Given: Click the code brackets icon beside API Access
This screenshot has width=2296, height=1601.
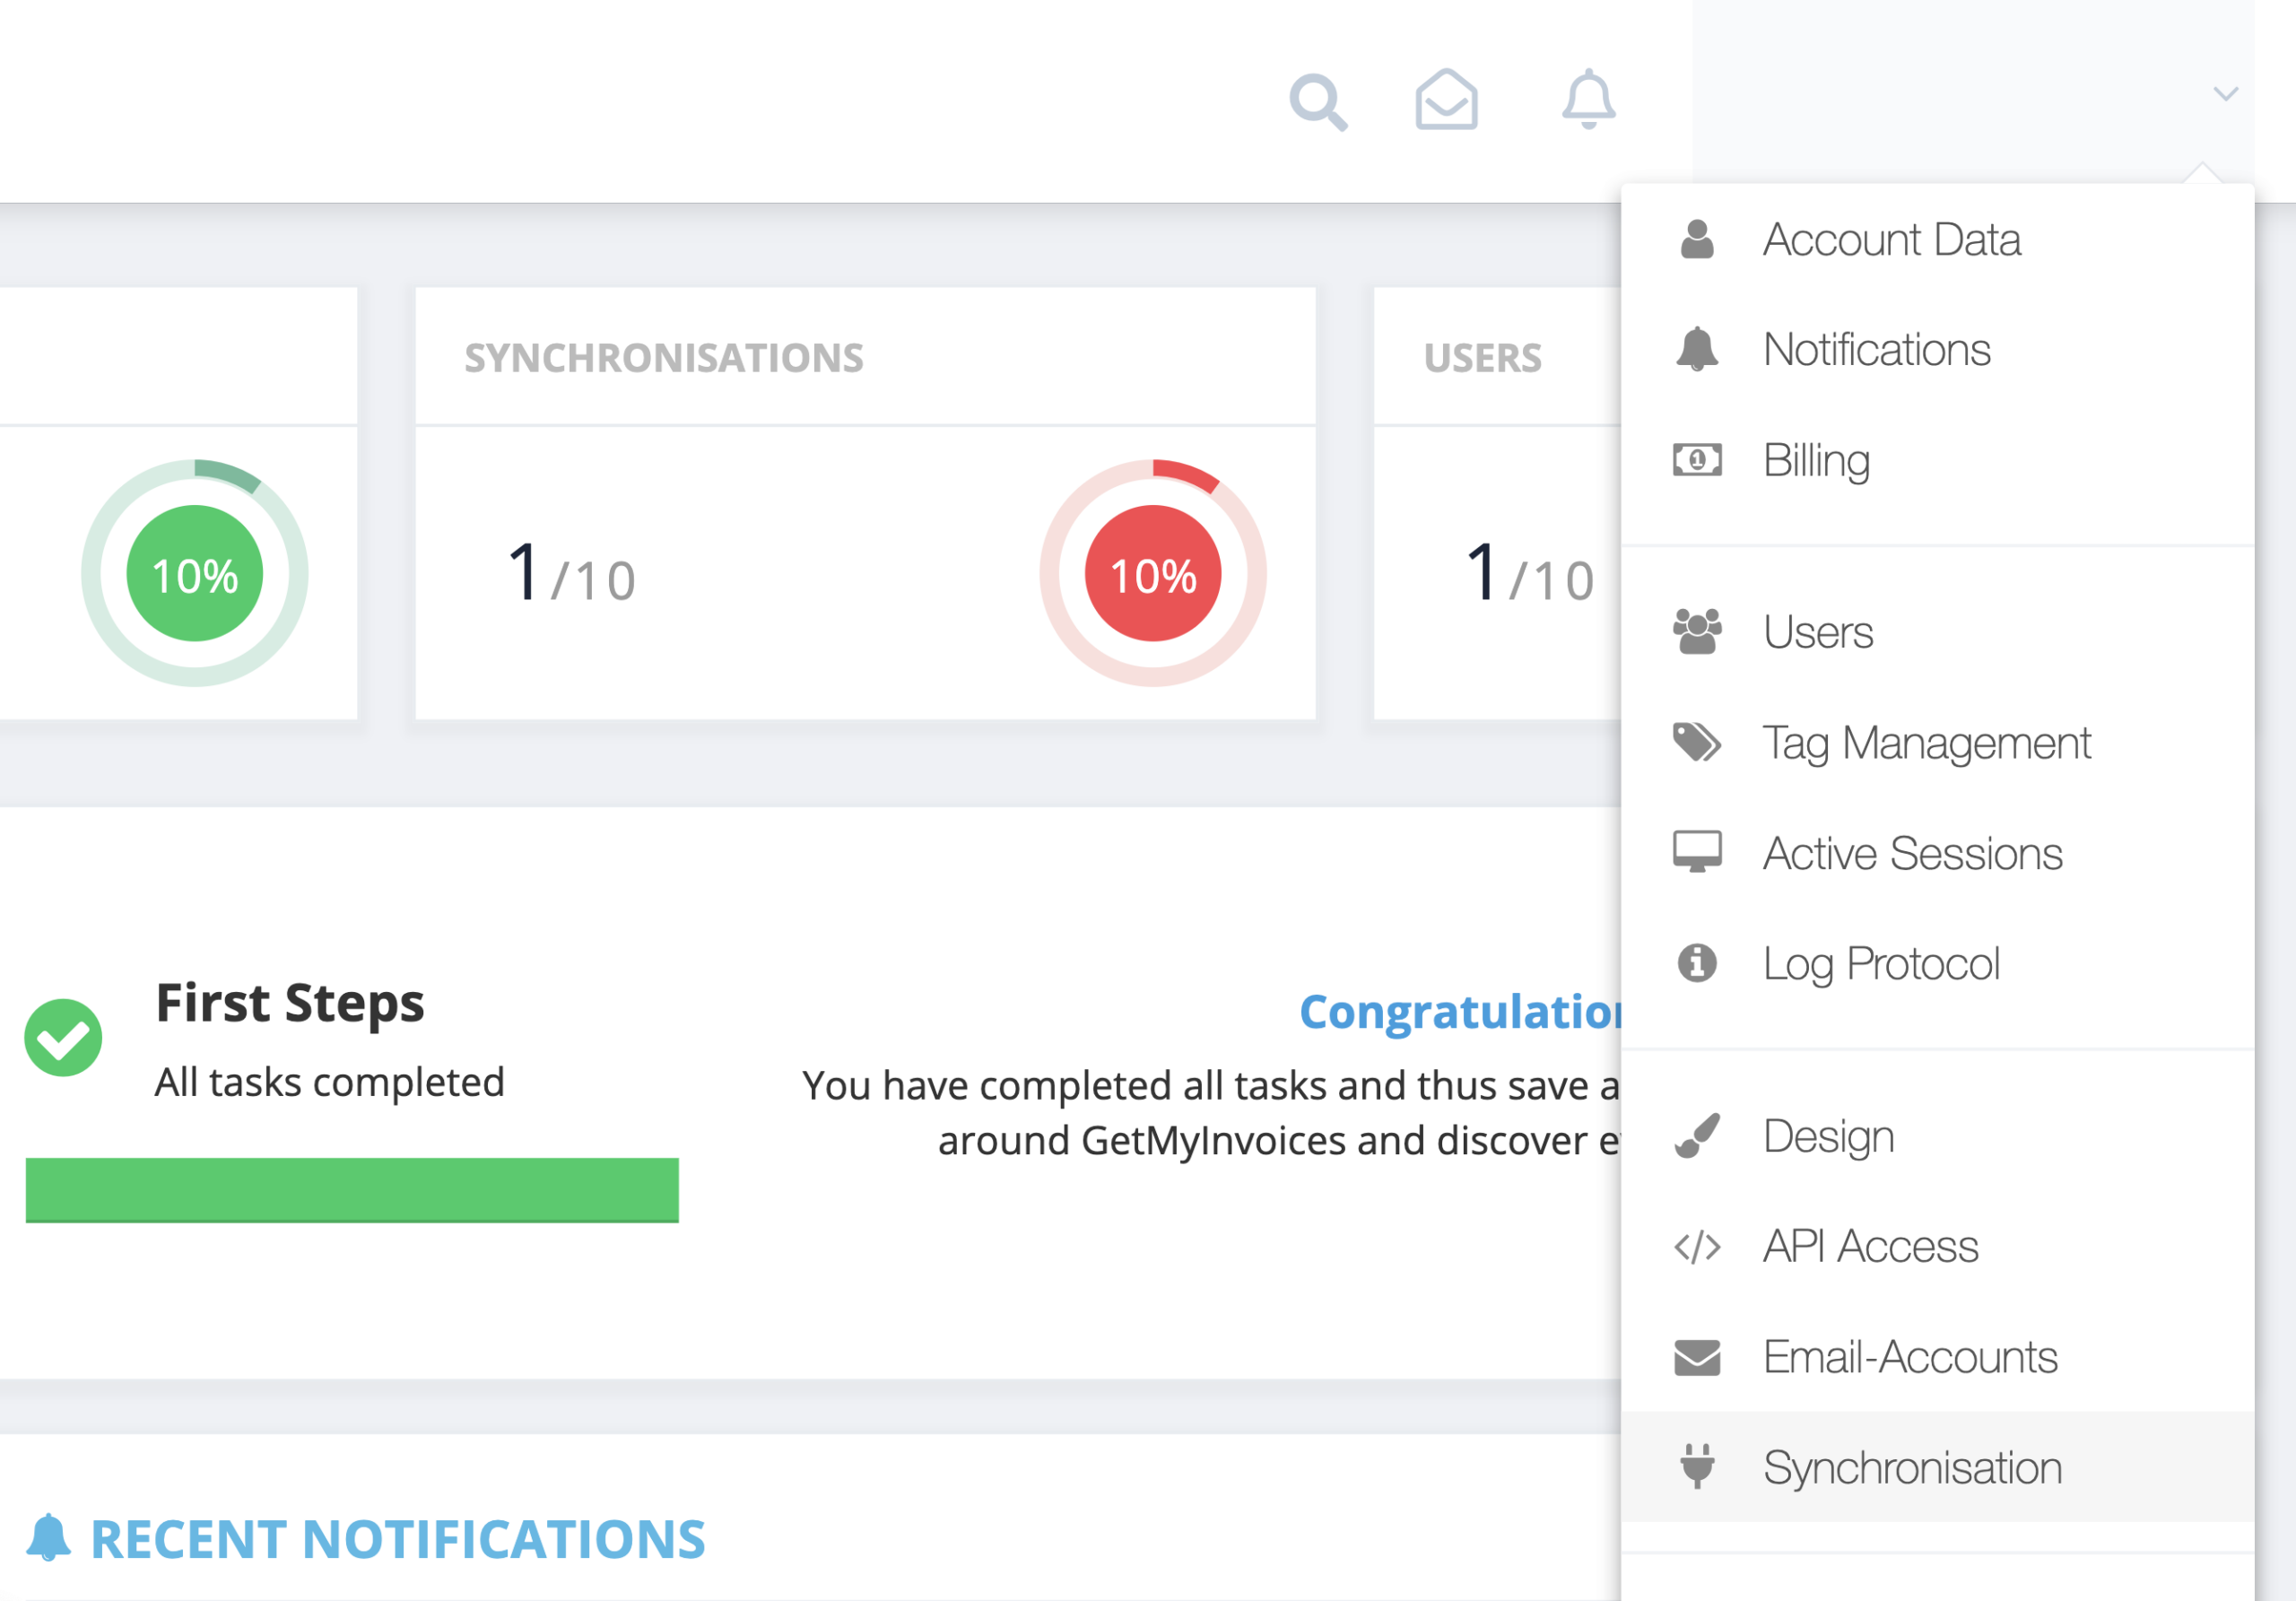Looking at the screenshot, I should pyautogui.click(x=1697, y=1247).
